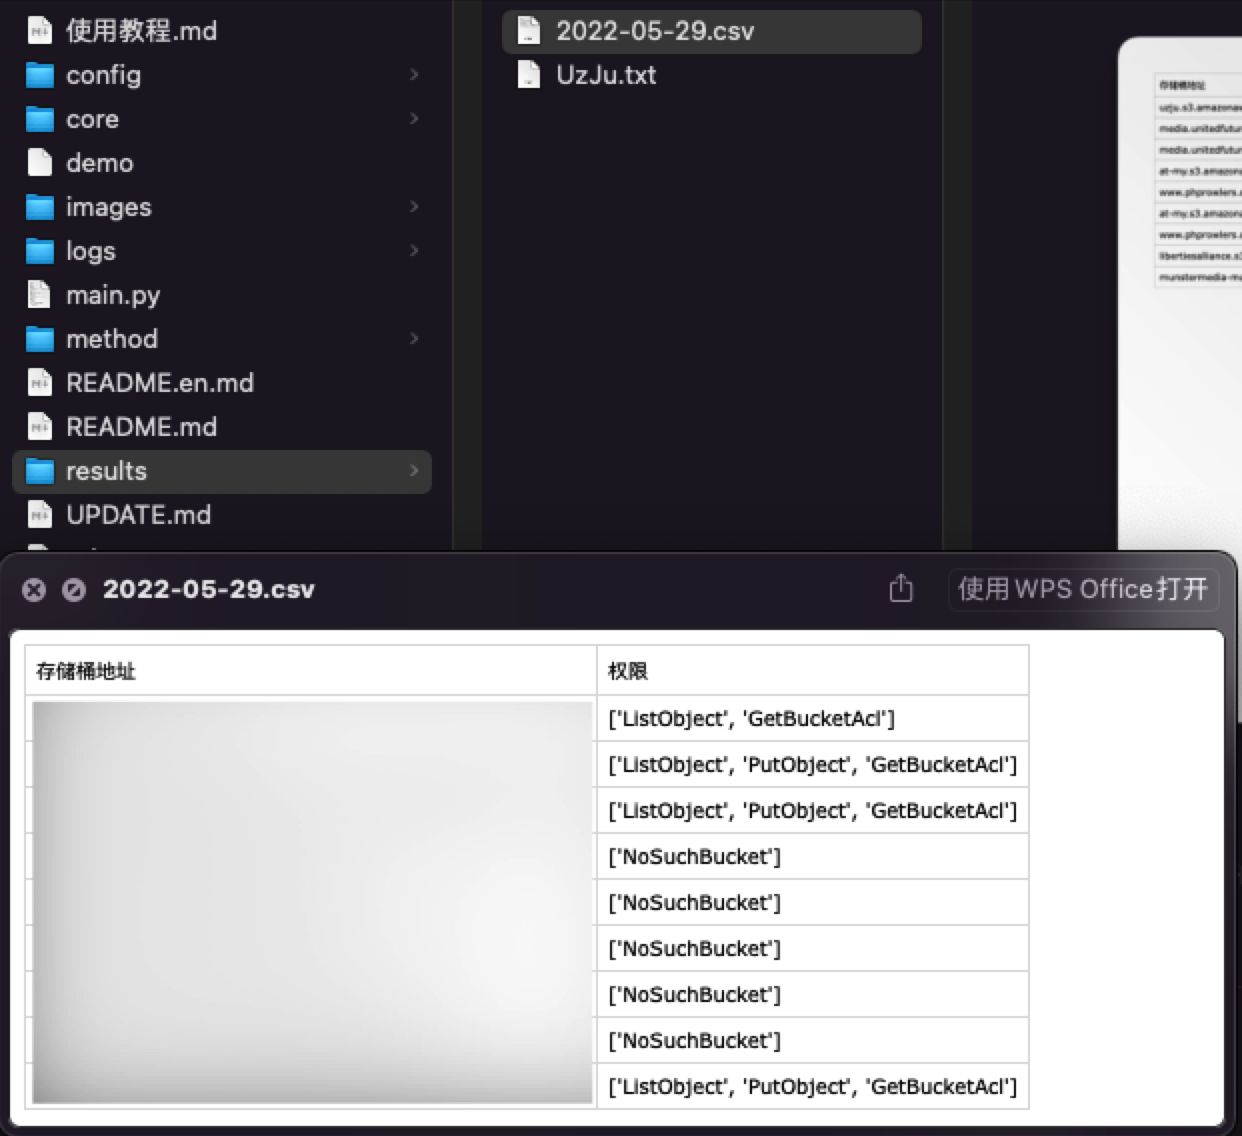This screenshot has height=1136, width=1242.
Task: Open with WPS Office button
Action: (1083, 589)
